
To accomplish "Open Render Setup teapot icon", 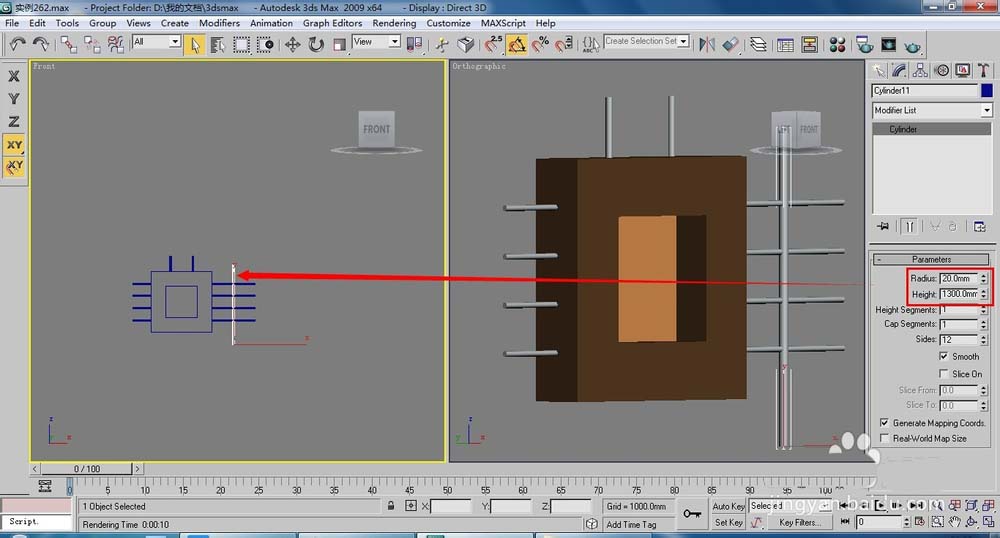I will click(x=865, y=45).
